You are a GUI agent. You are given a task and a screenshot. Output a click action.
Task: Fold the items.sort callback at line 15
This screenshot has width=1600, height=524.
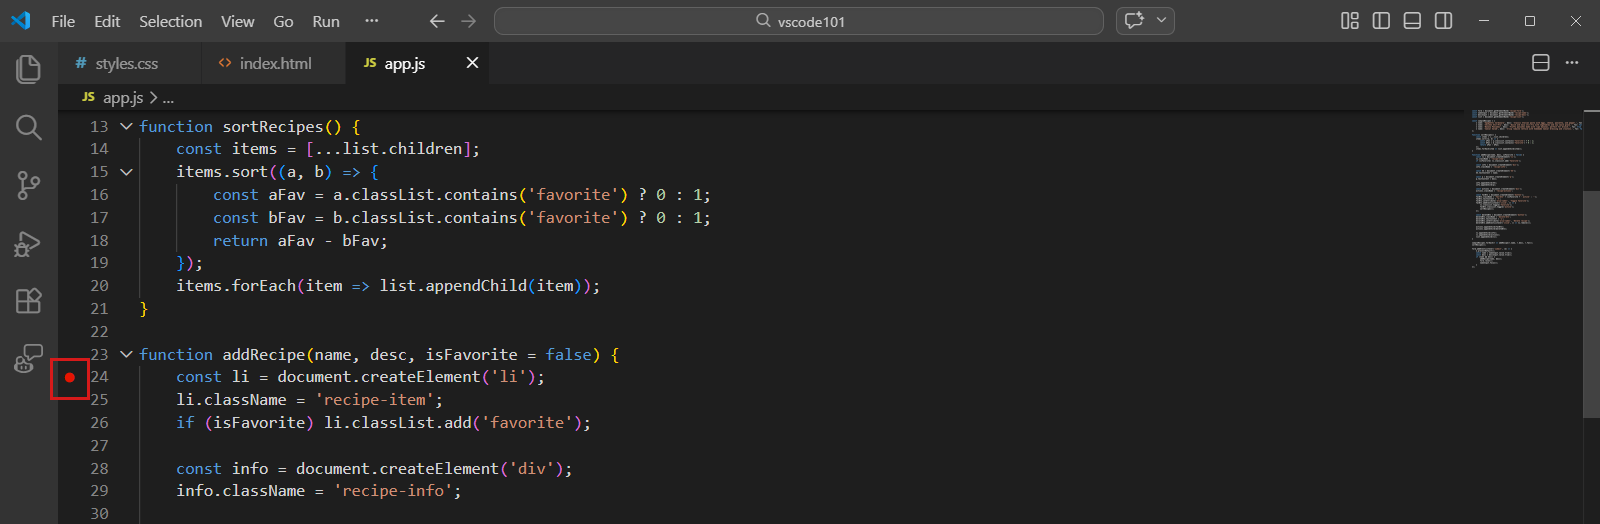pos(126,172)
